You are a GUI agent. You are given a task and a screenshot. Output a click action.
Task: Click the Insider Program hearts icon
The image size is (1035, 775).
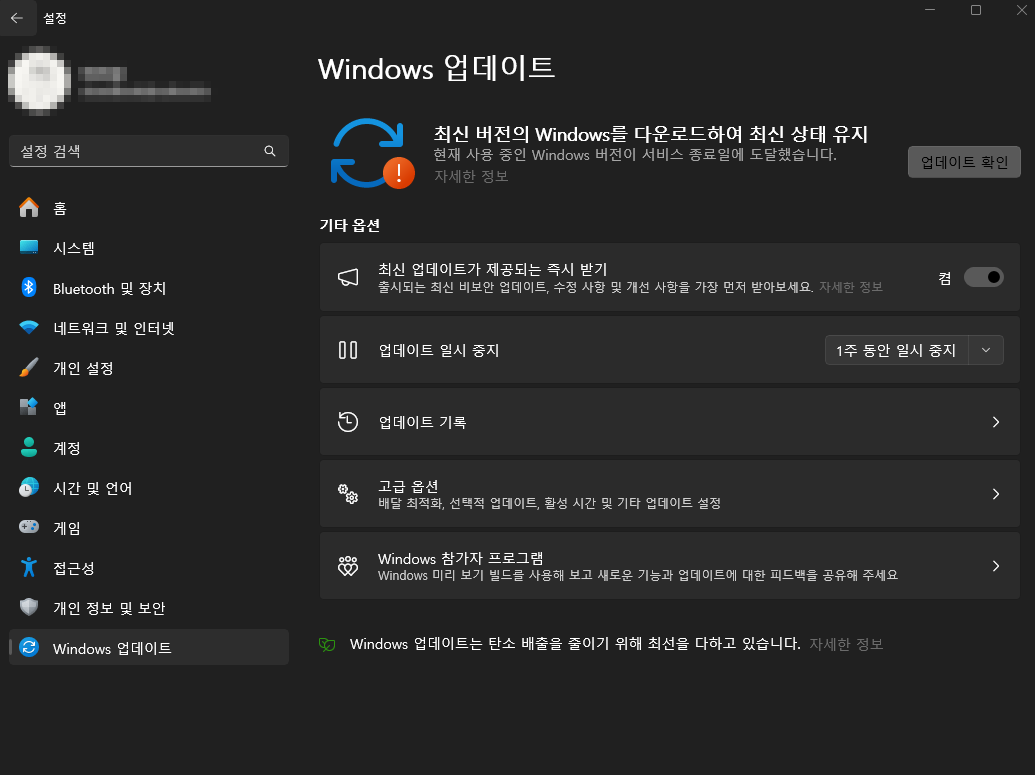pyautogui.click(x=348, y=566)
